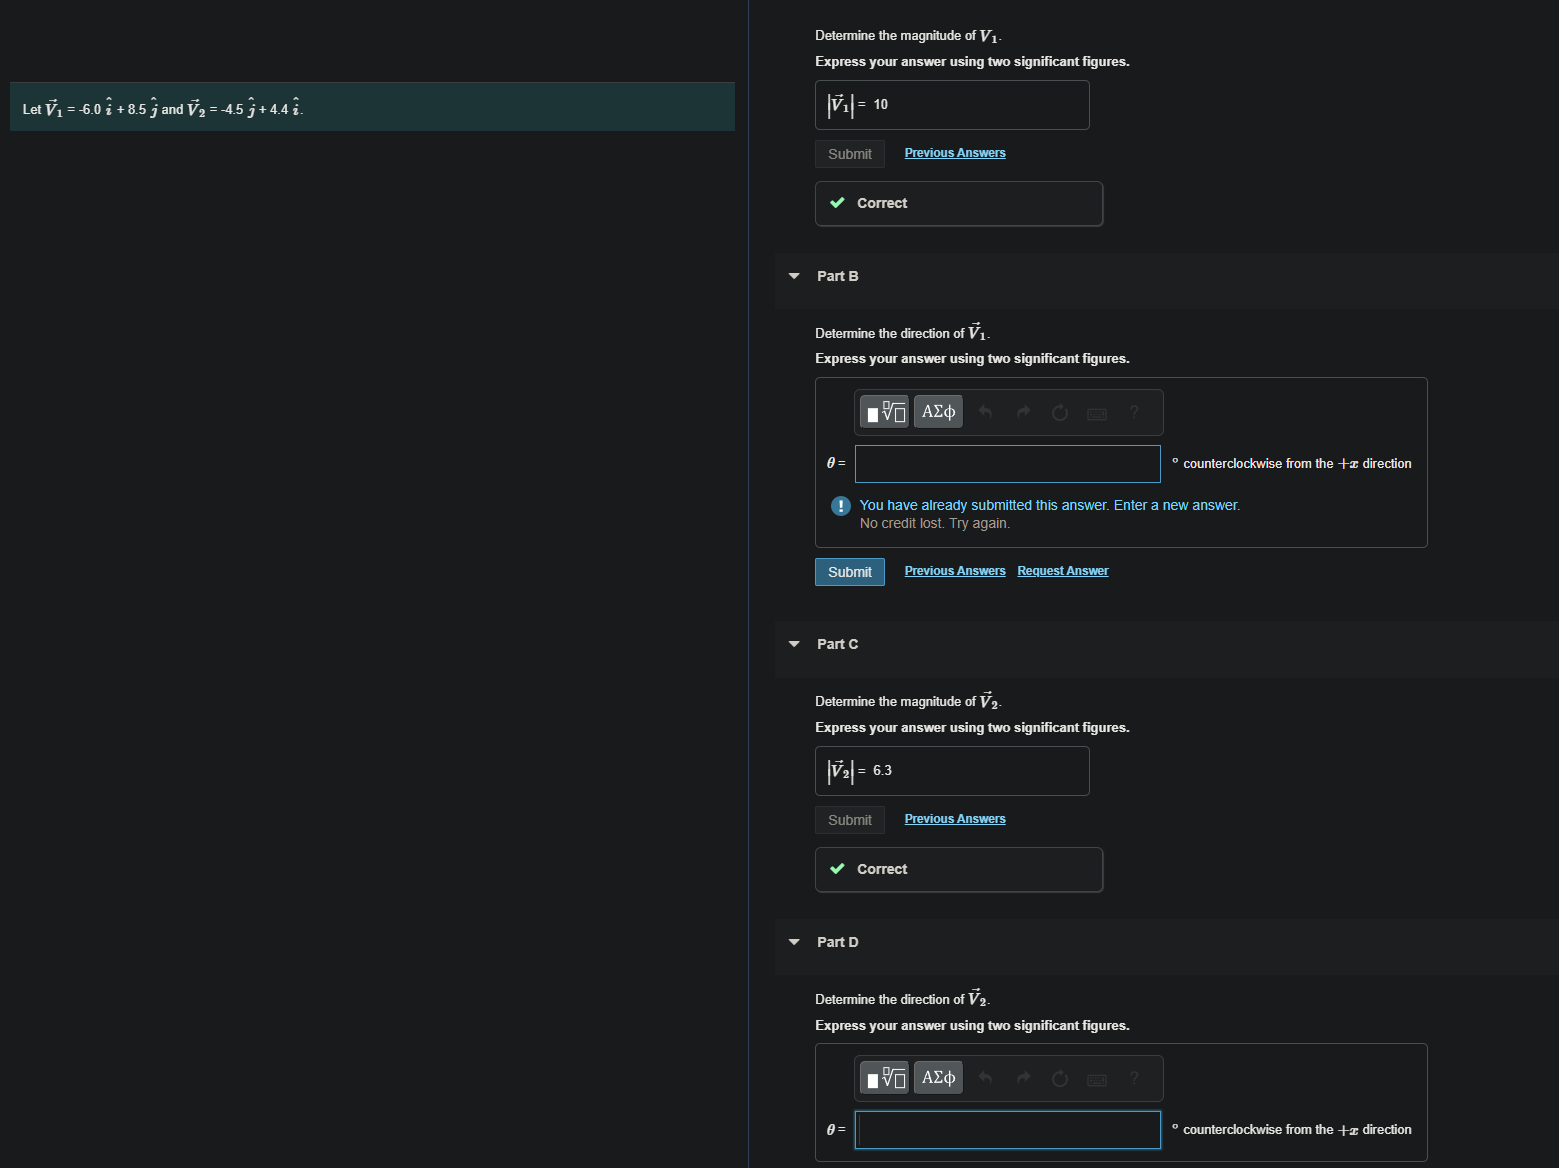Collapse the Part C section
The image size is (1559, 1168).
pos(794,644)
